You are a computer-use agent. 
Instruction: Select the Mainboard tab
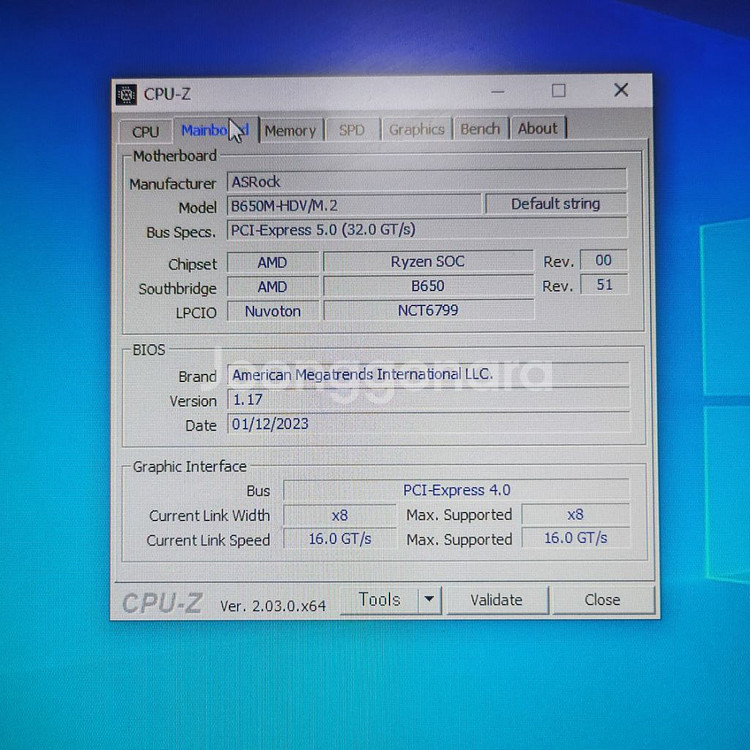214,130
